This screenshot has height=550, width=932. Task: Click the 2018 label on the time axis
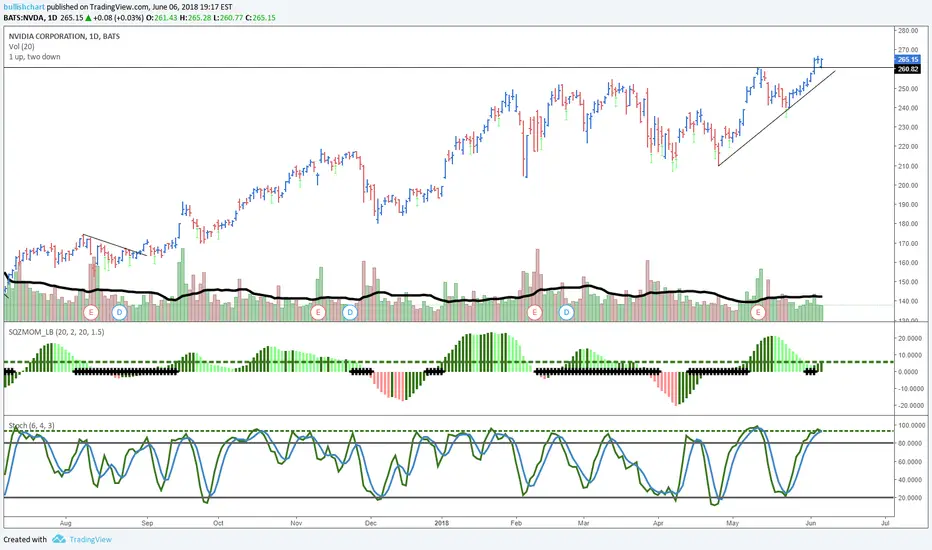tap(442, 523)
